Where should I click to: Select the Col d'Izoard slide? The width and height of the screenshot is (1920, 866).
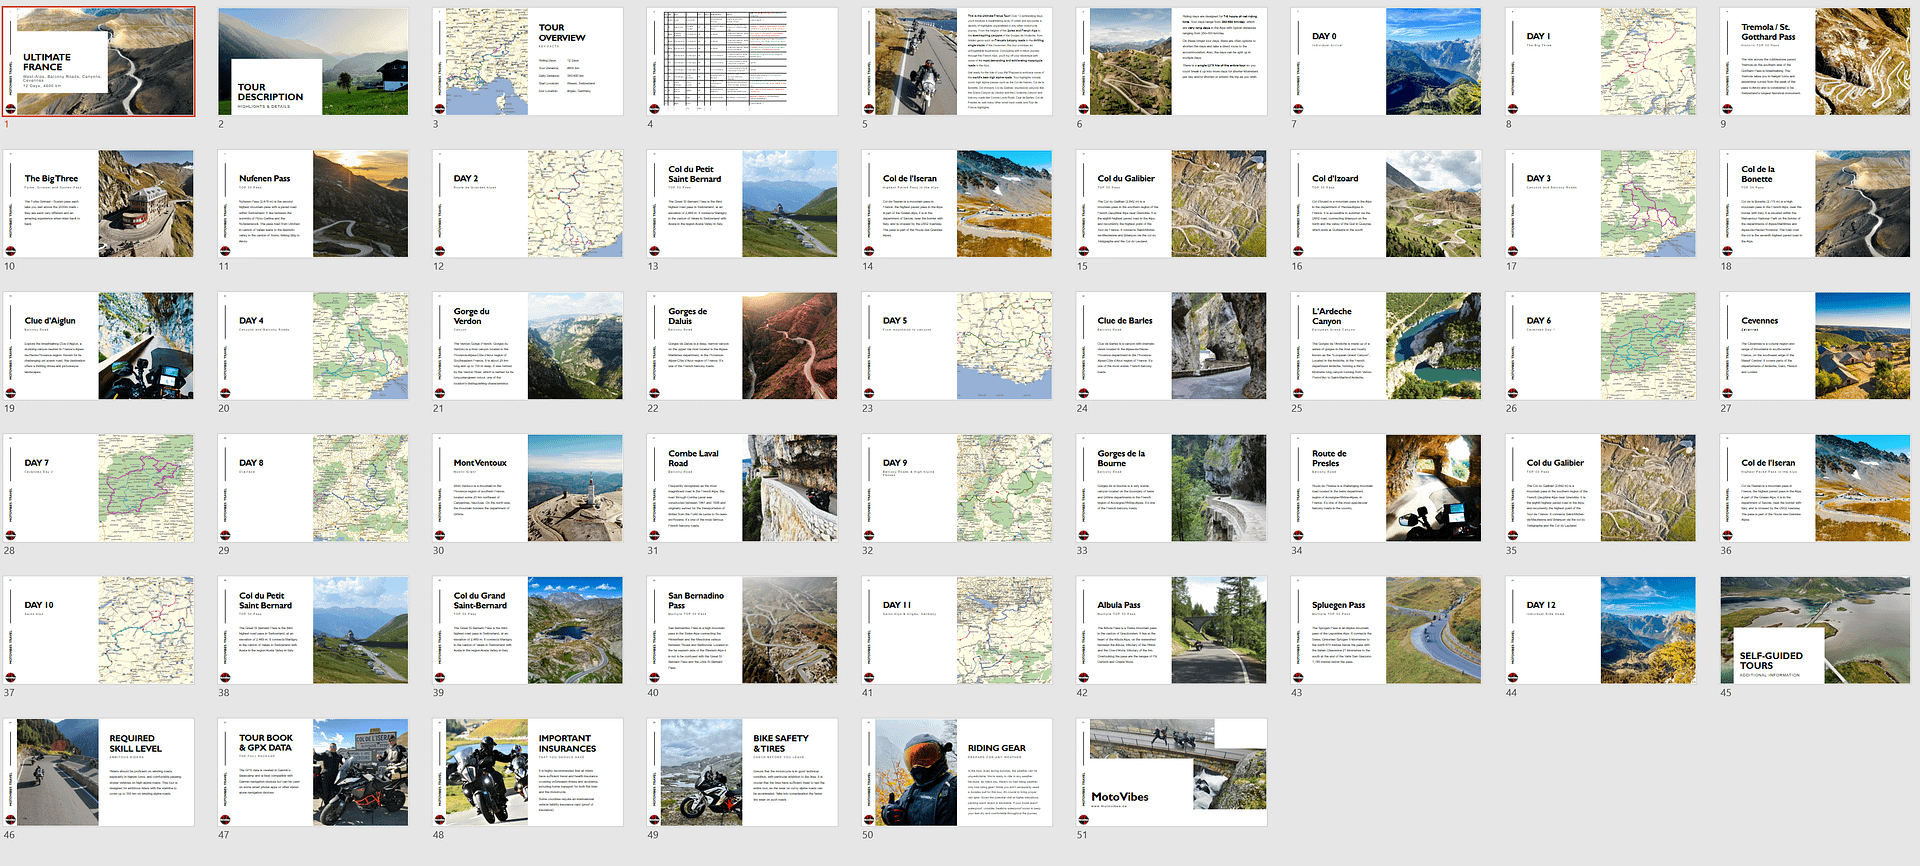[1386, 204]
